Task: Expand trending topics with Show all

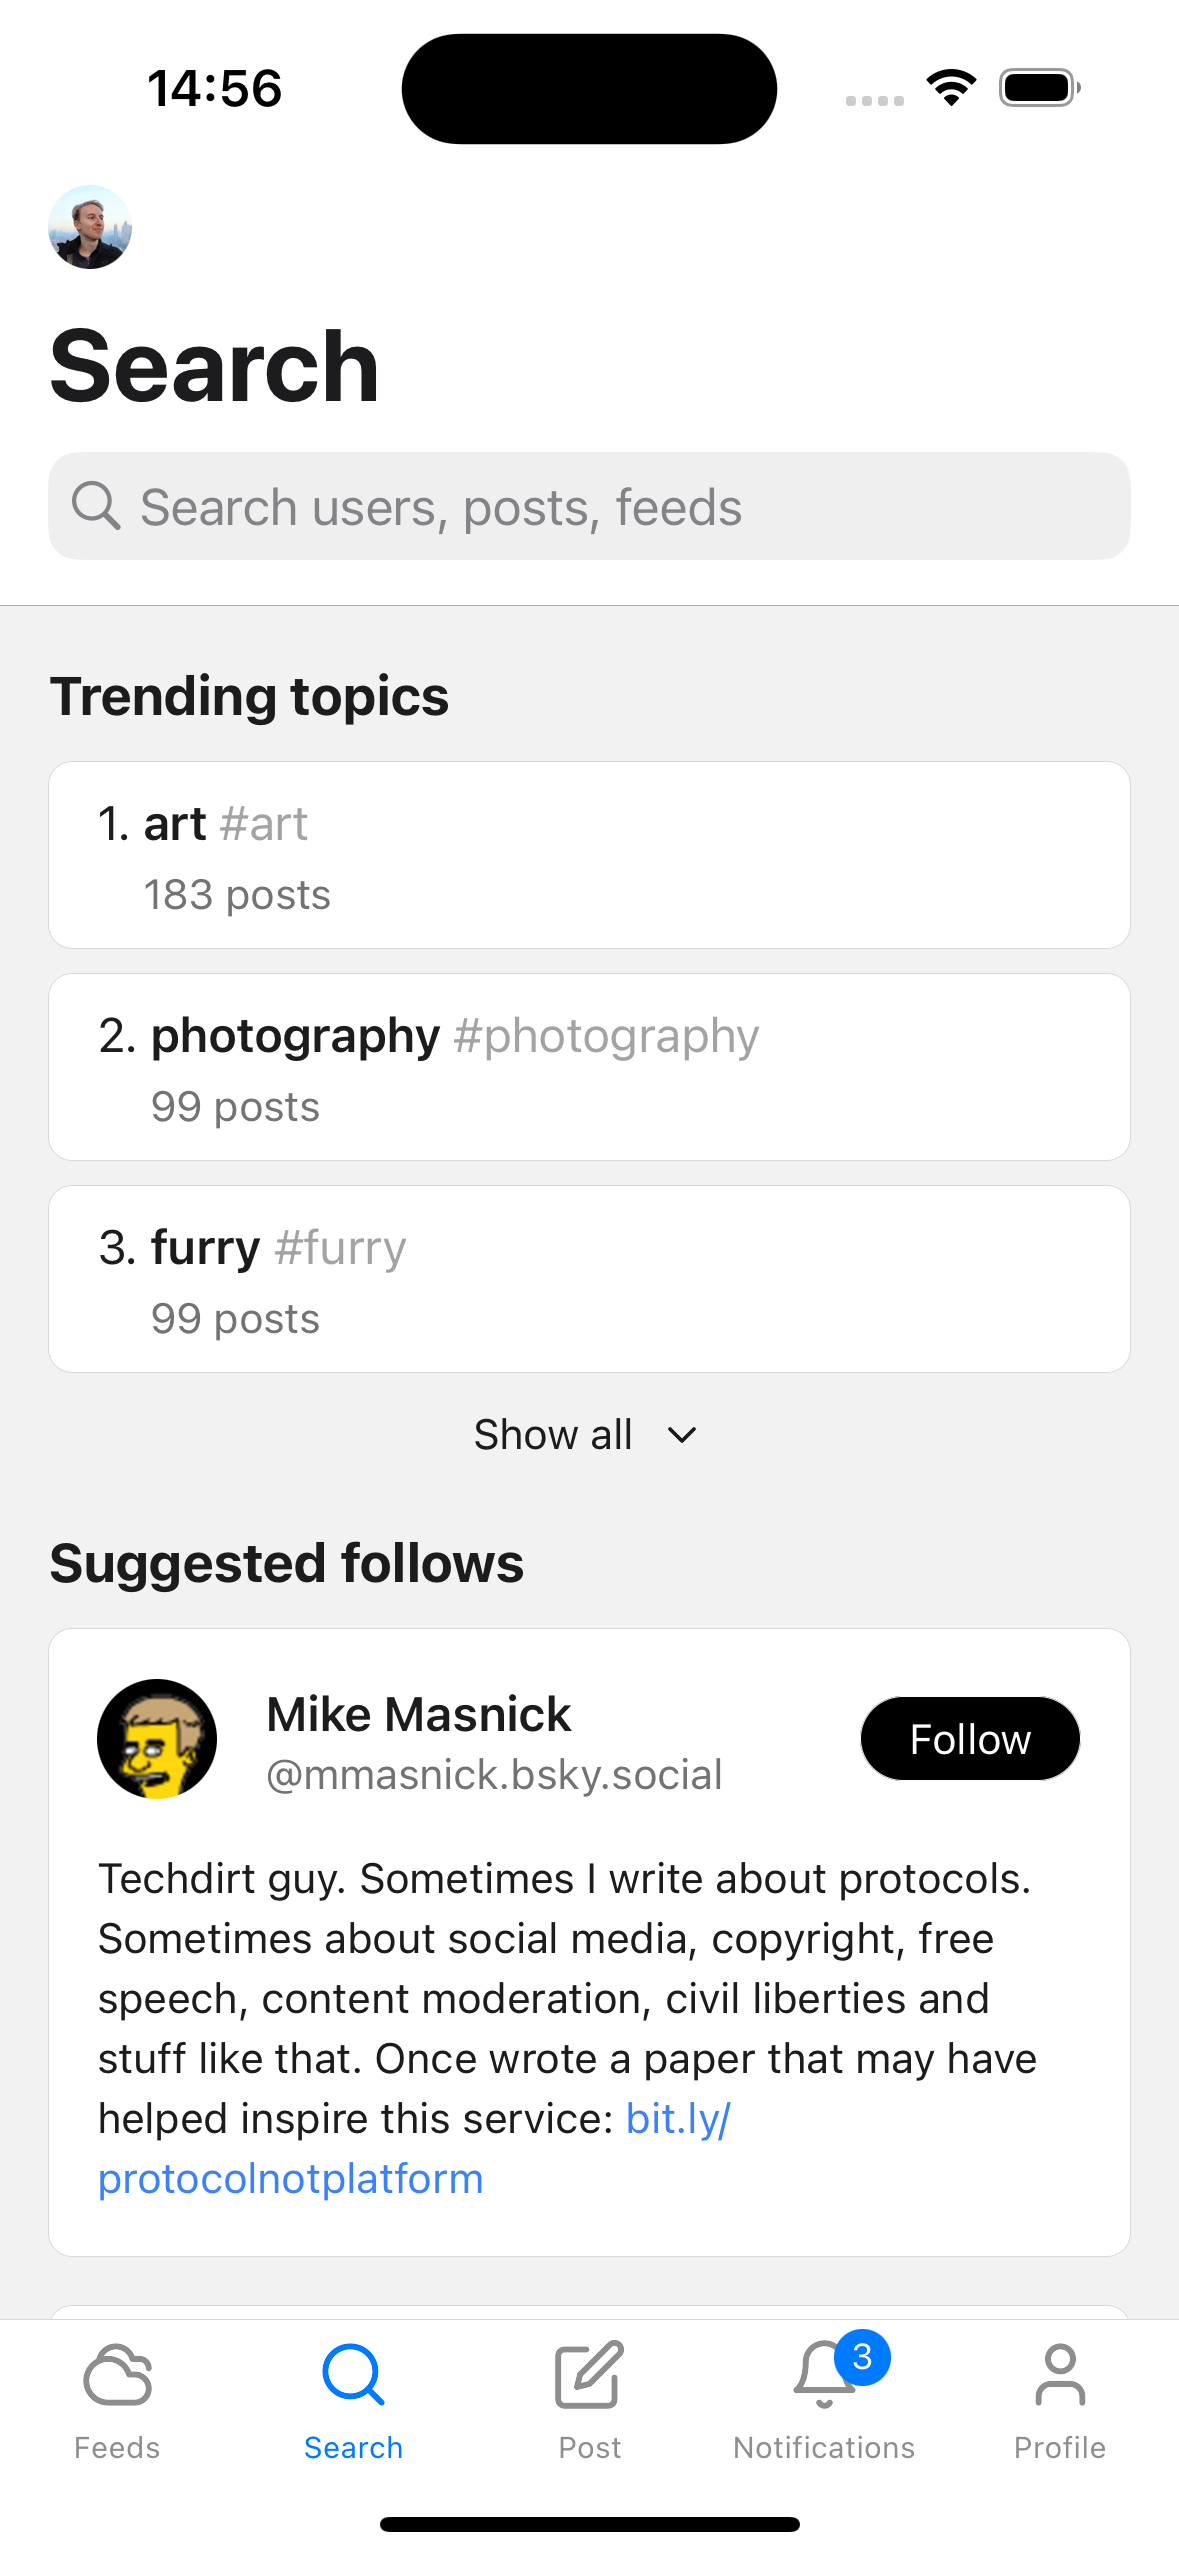Action: point(553,1435)
